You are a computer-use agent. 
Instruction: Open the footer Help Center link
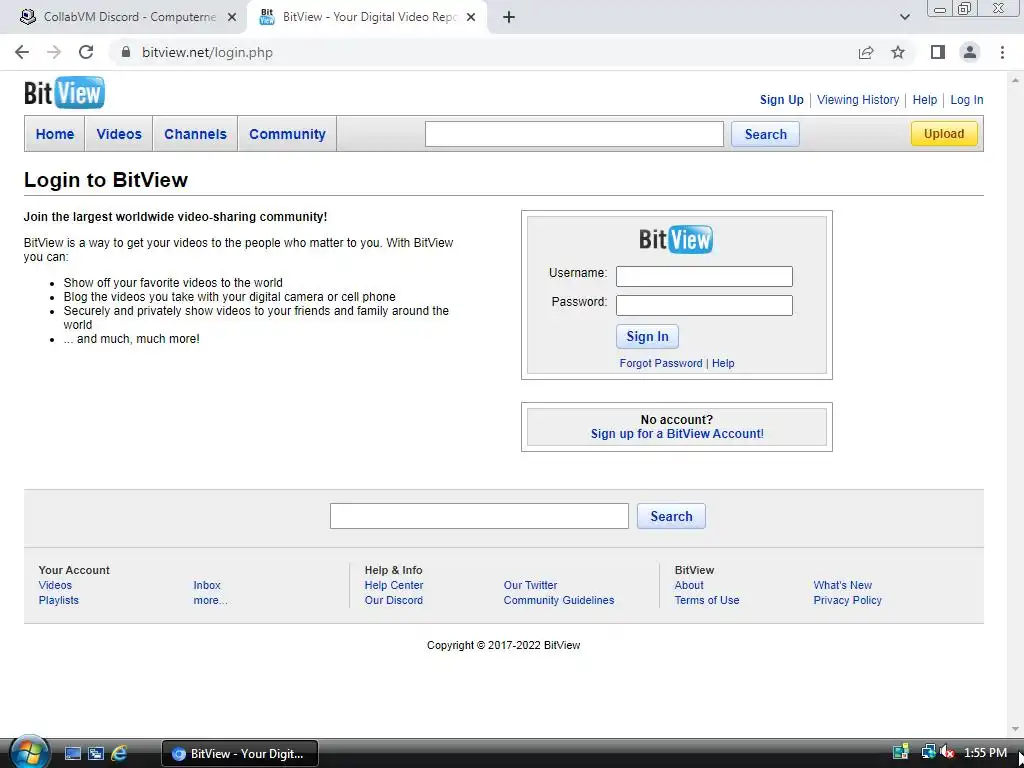(x=394, y=585)
